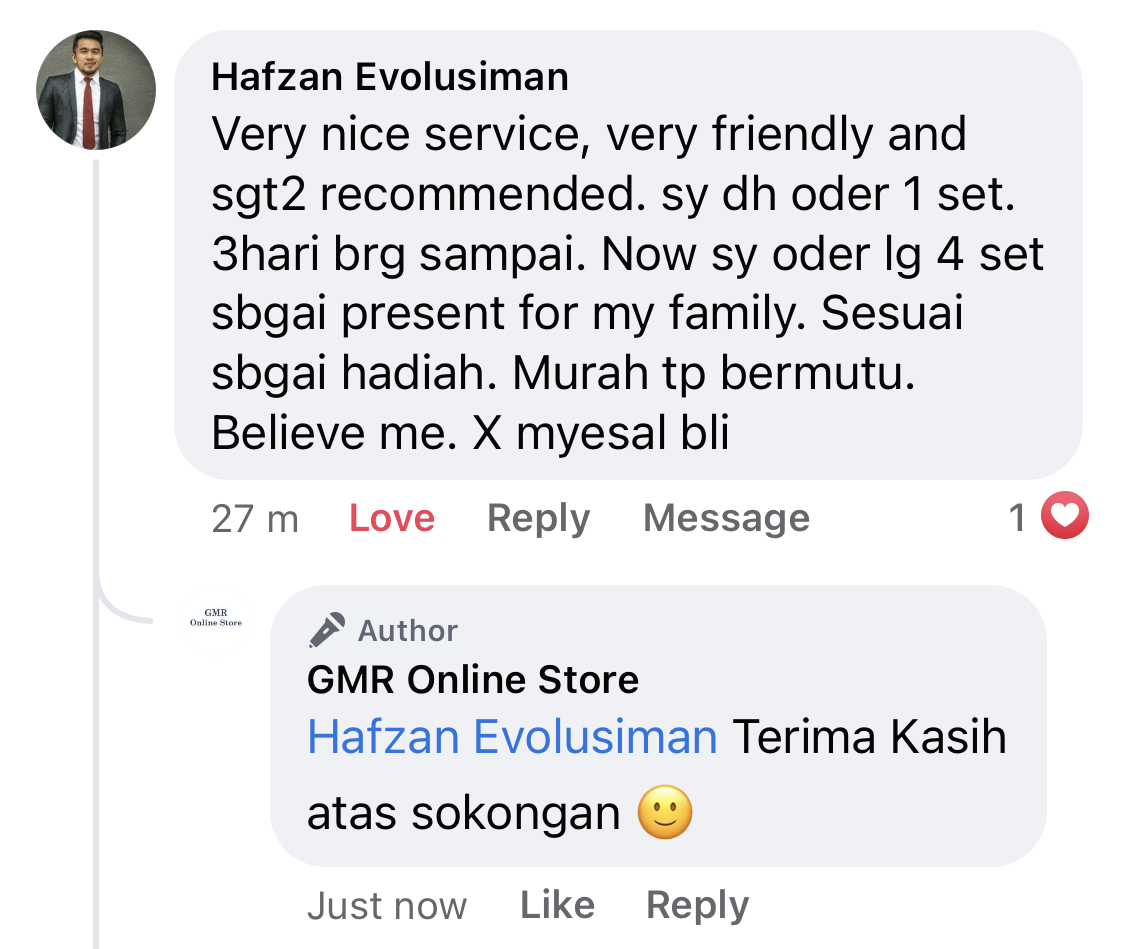Follow the blue Hafzan Evolusiman mention
The image size is (1125, 949).
click(512, 737)
